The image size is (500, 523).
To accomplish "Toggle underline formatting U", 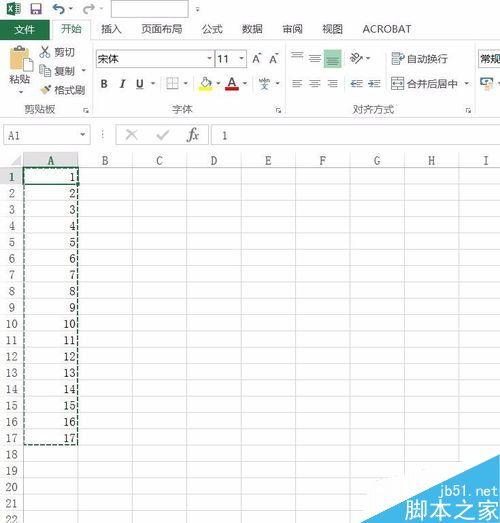I will (140, 84).
